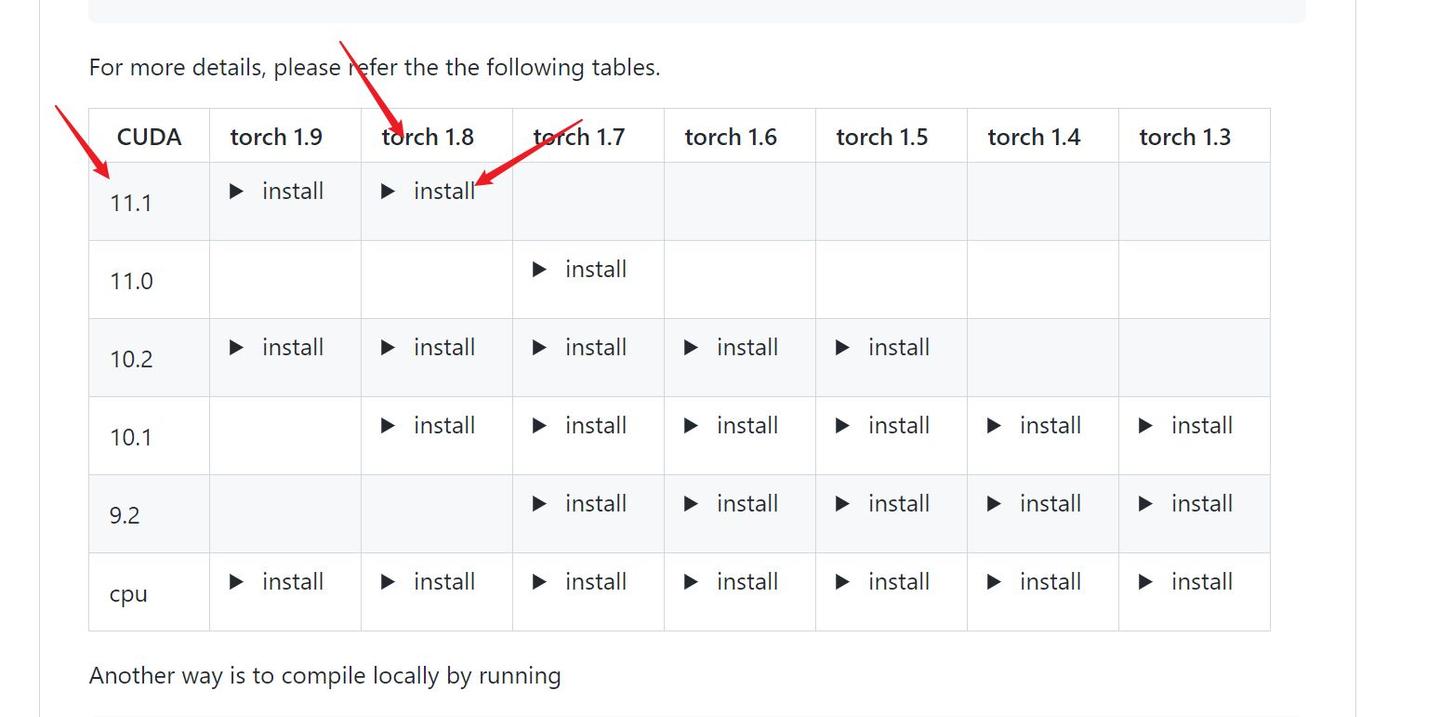The height and width of the screenshot is (717, 1440).
Task: Show CUDA 10.2 torch 1.5 install instructions
Action: (884, 347)
